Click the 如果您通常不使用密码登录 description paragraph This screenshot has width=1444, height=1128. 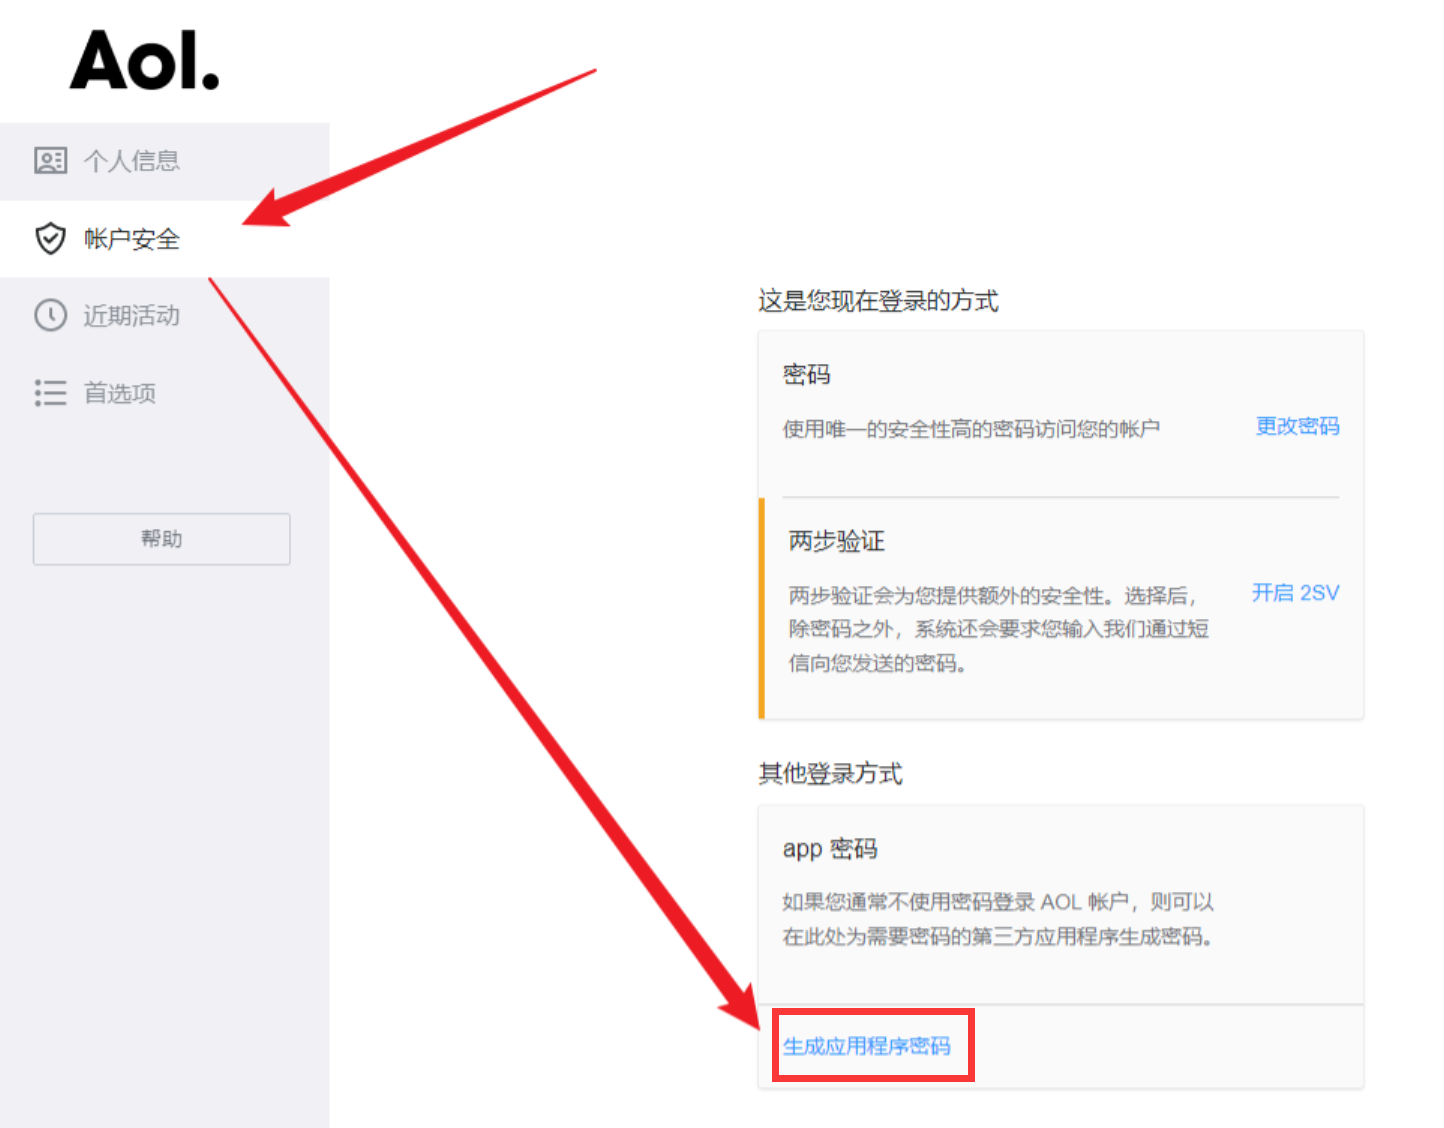point(998,919)
